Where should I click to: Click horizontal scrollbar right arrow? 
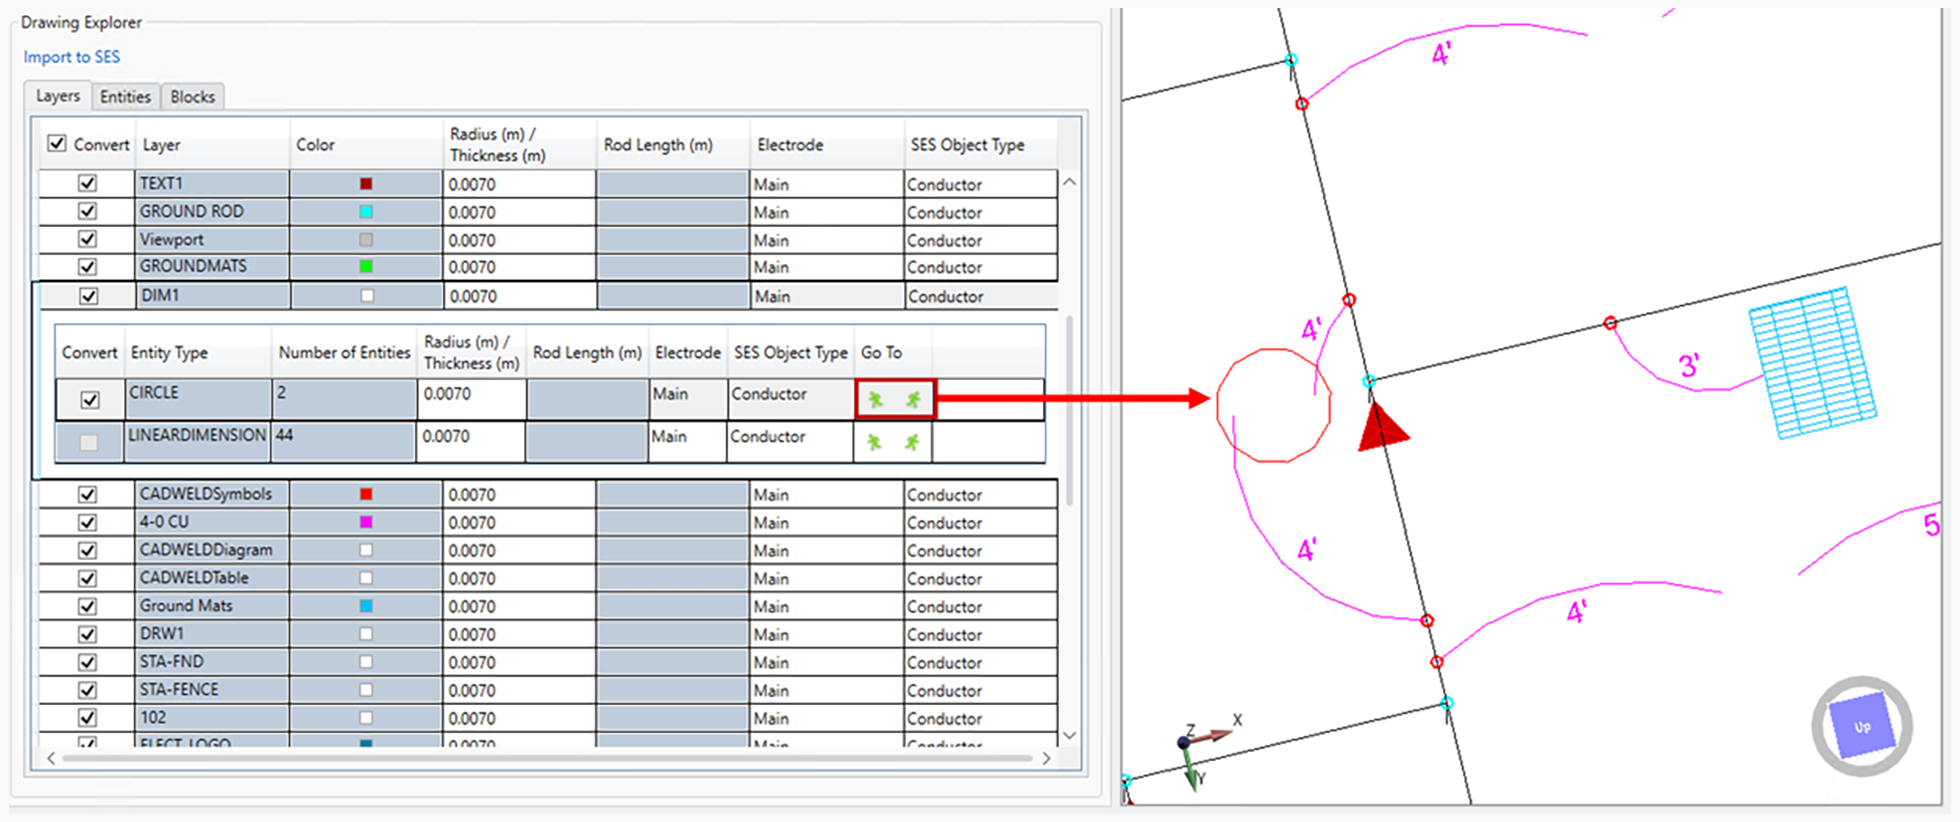[1047, 758]
